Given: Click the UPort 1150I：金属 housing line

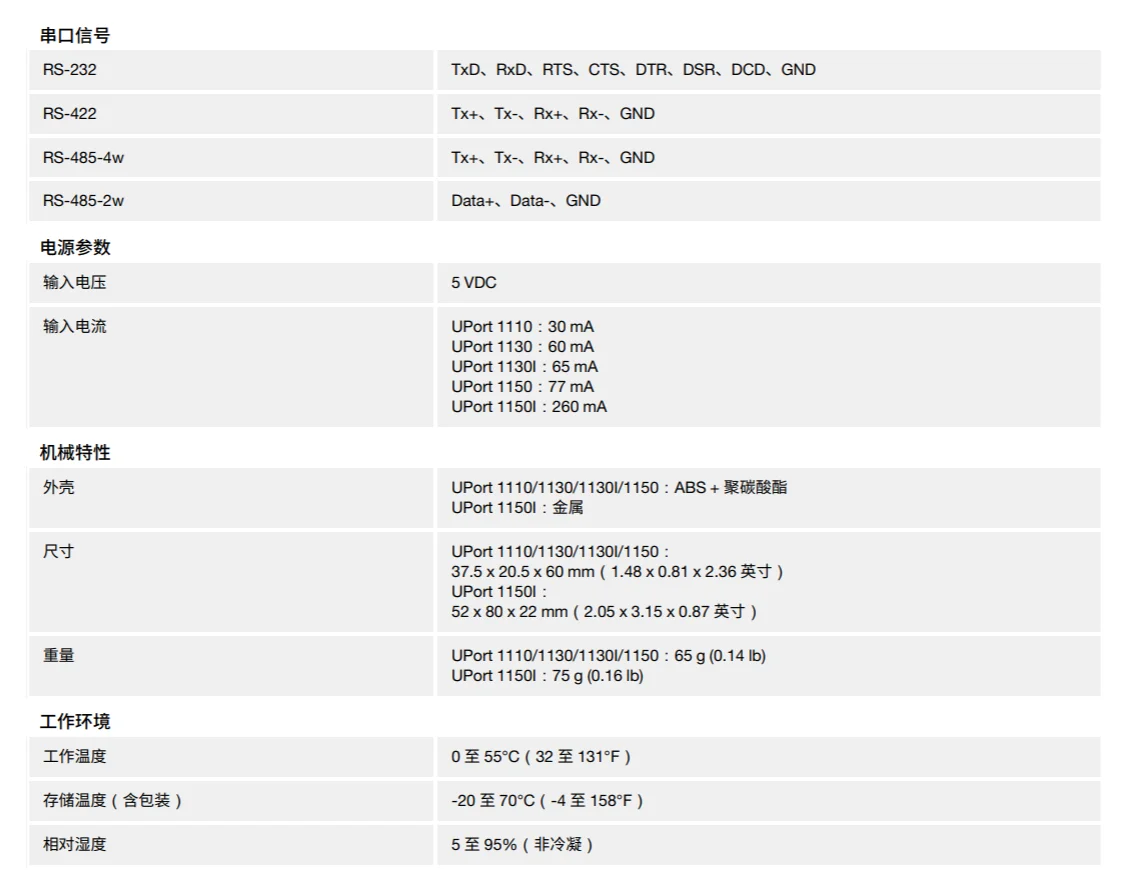Looking at the screenshot, I should click(516, 508).
